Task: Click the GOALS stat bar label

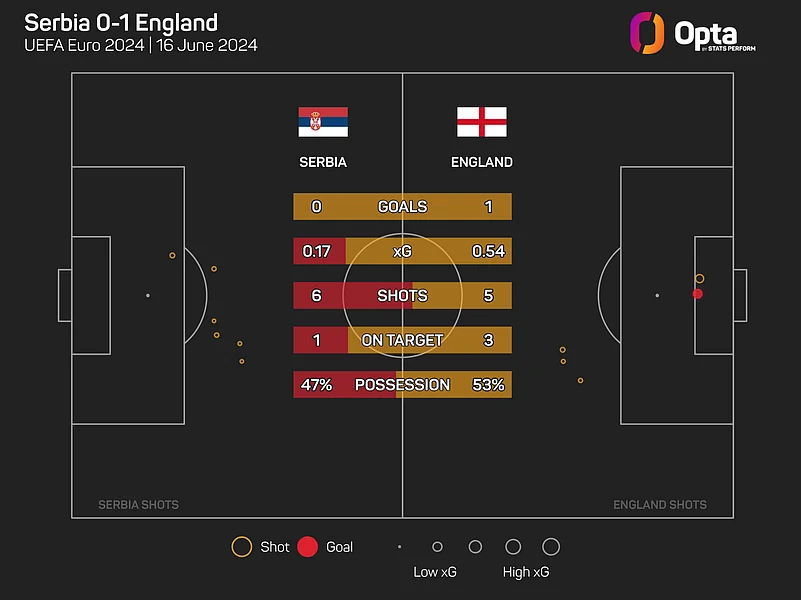Action: pos(402,207)
